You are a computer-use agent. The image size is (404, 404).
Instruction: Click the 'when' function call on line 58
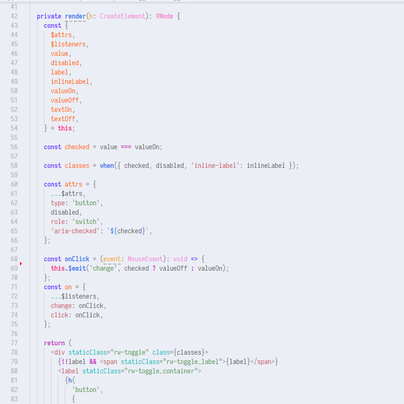pyautogui.click(x=107, y=166)
